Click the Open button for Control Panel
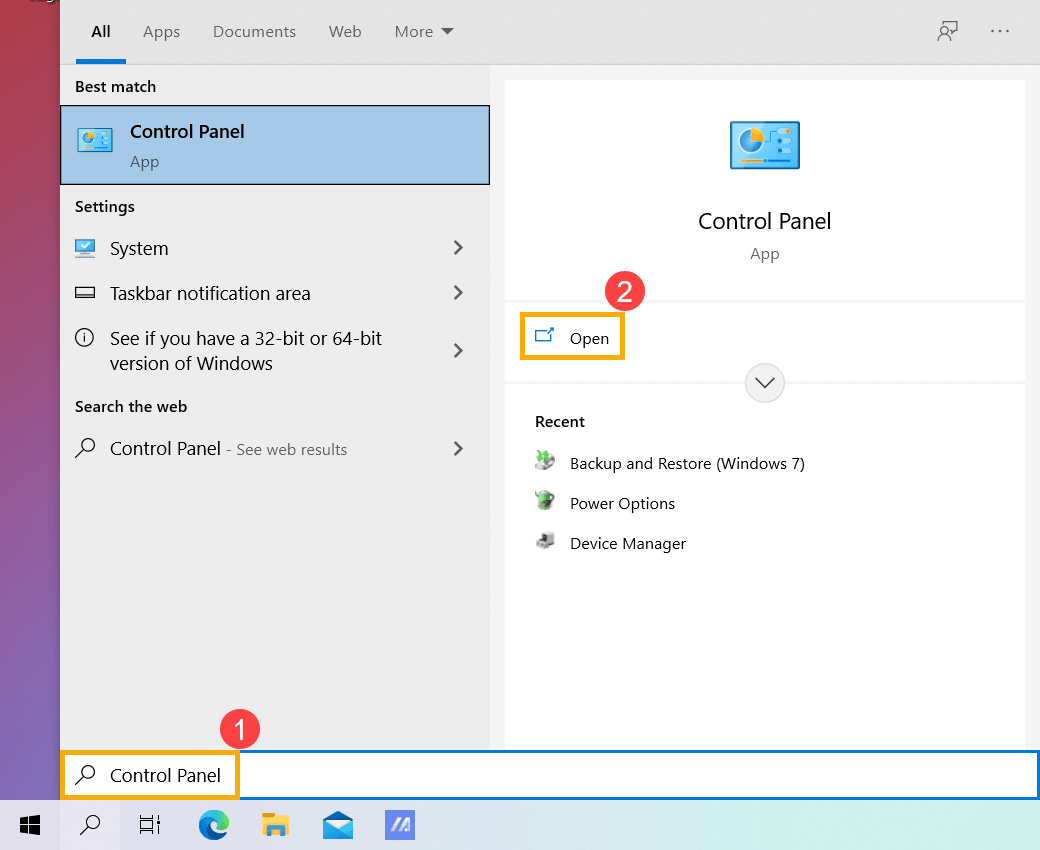This screenshot has width=1040, height=850. click(572, 337)
